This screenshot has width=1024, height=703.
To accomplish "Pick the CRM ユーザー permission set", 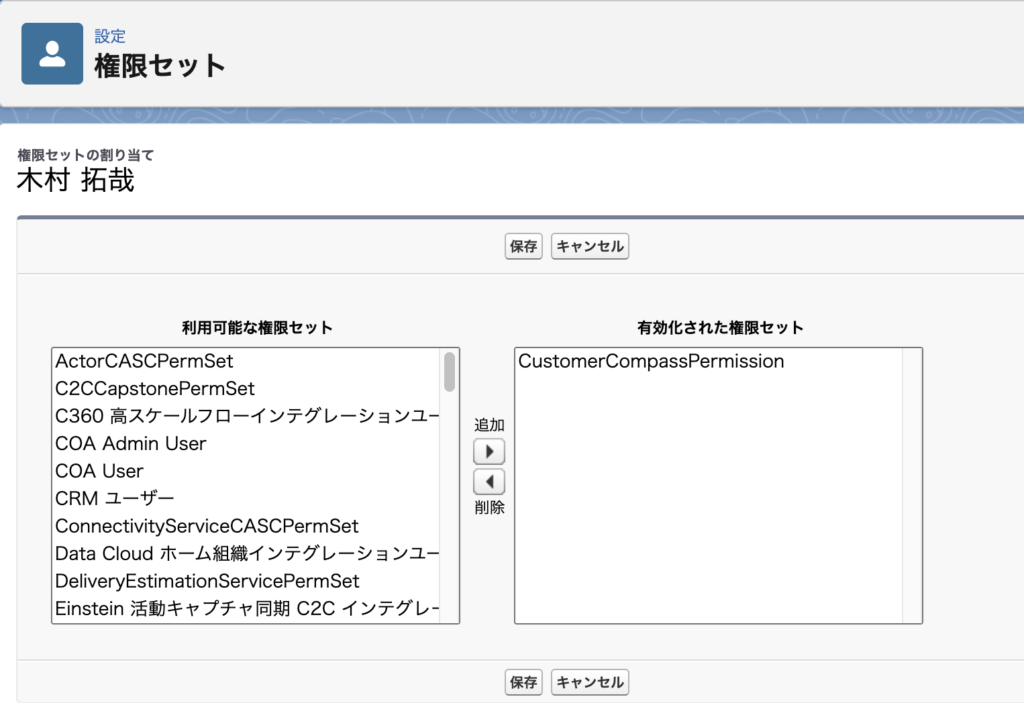I will pos(115,498).
